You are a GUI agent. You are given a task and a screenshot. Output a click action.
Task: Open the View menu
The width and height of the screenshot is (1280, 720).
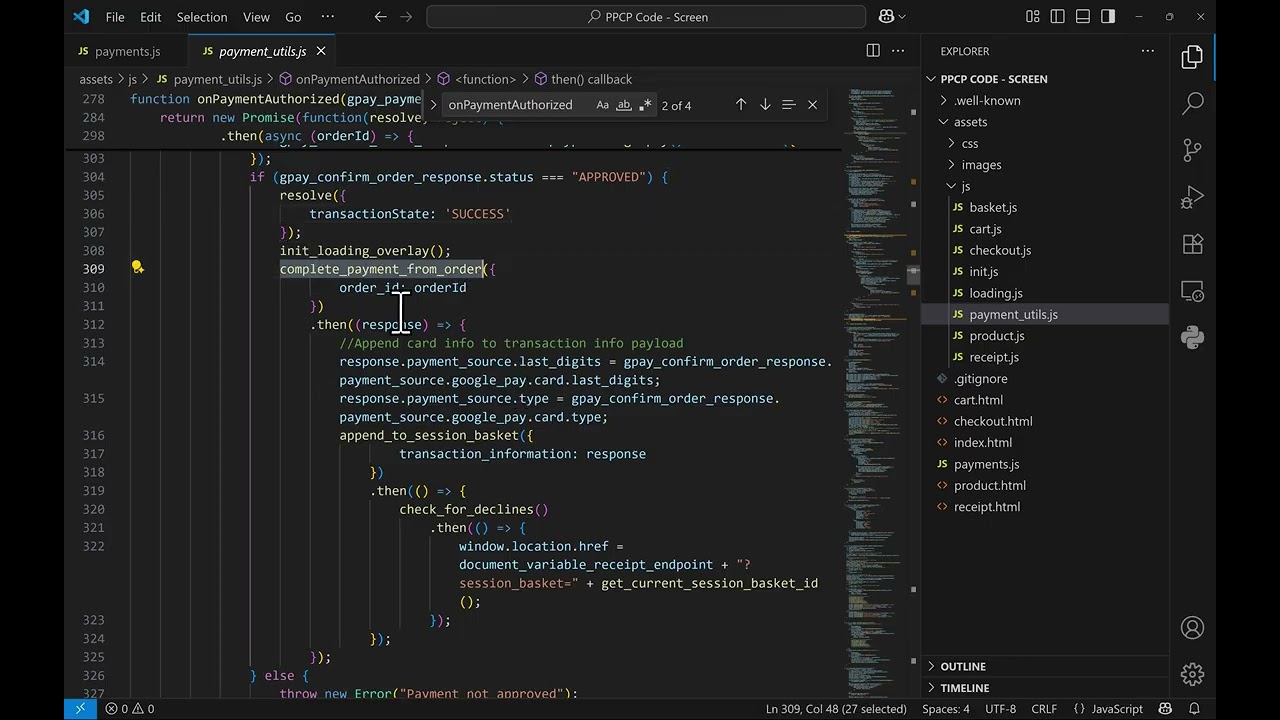click(256, 17)
